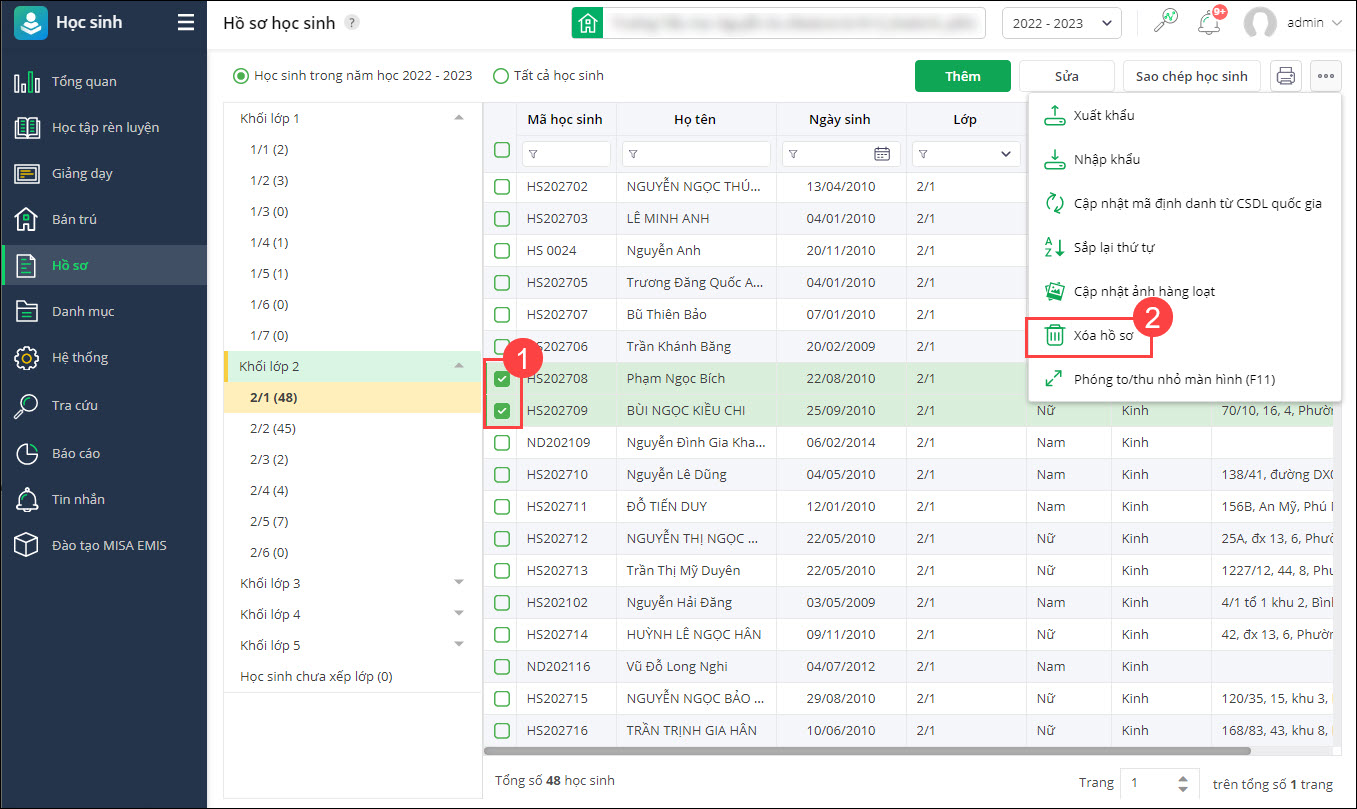This screenshot has width=1357, height=809.
Task: Uncheck the Phạm Ngọc Bích row checkbox
Action: (x=502, y=379)
